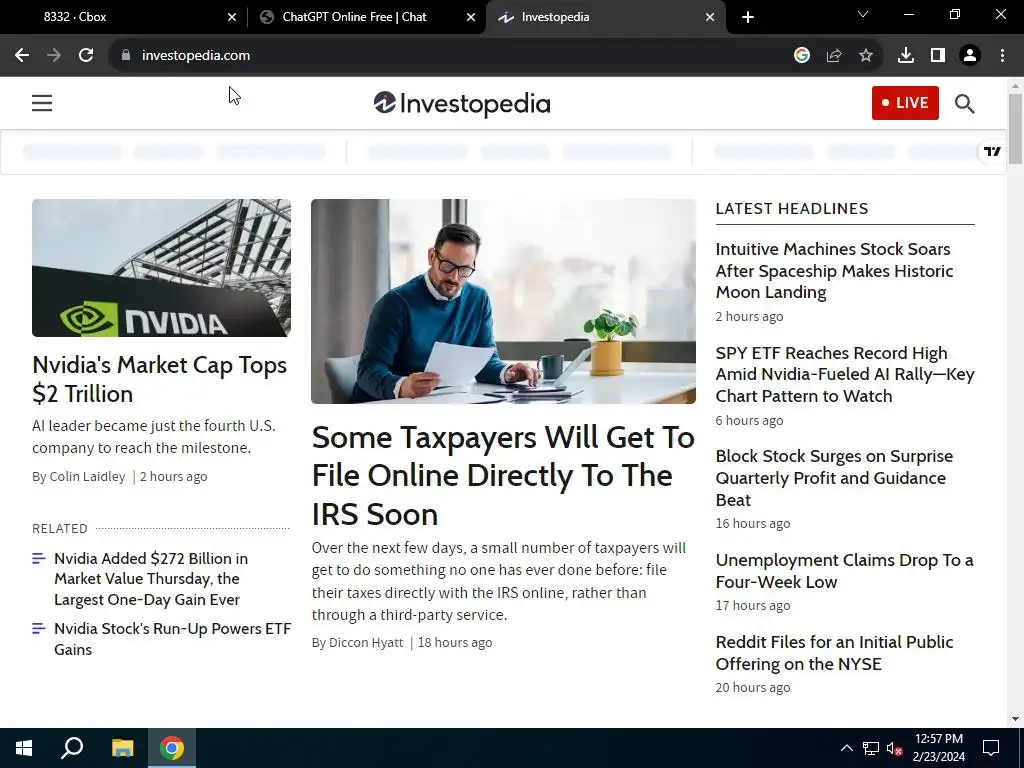Viewport: 1024px width, 768px height.
Task: Open a new browser tab
Action: pyautogui.click(x=748, y=17)
